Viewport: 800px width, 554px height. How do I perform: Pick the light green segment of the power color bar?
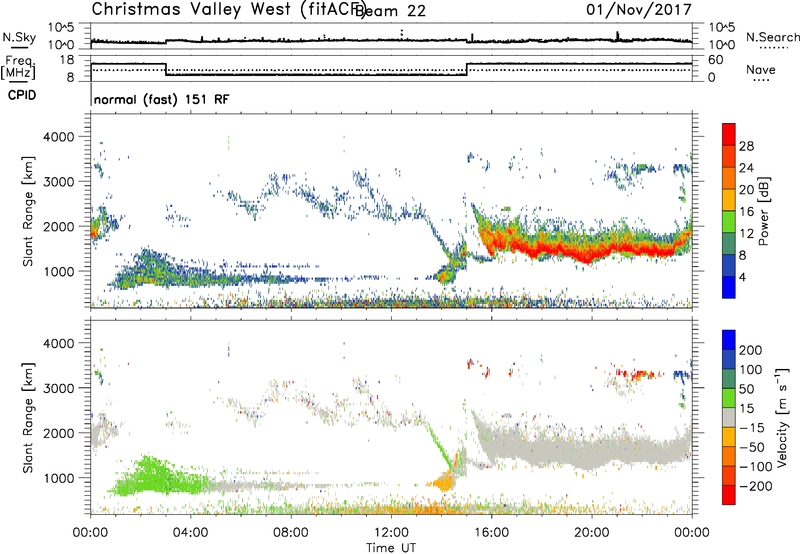click(729, 221)
